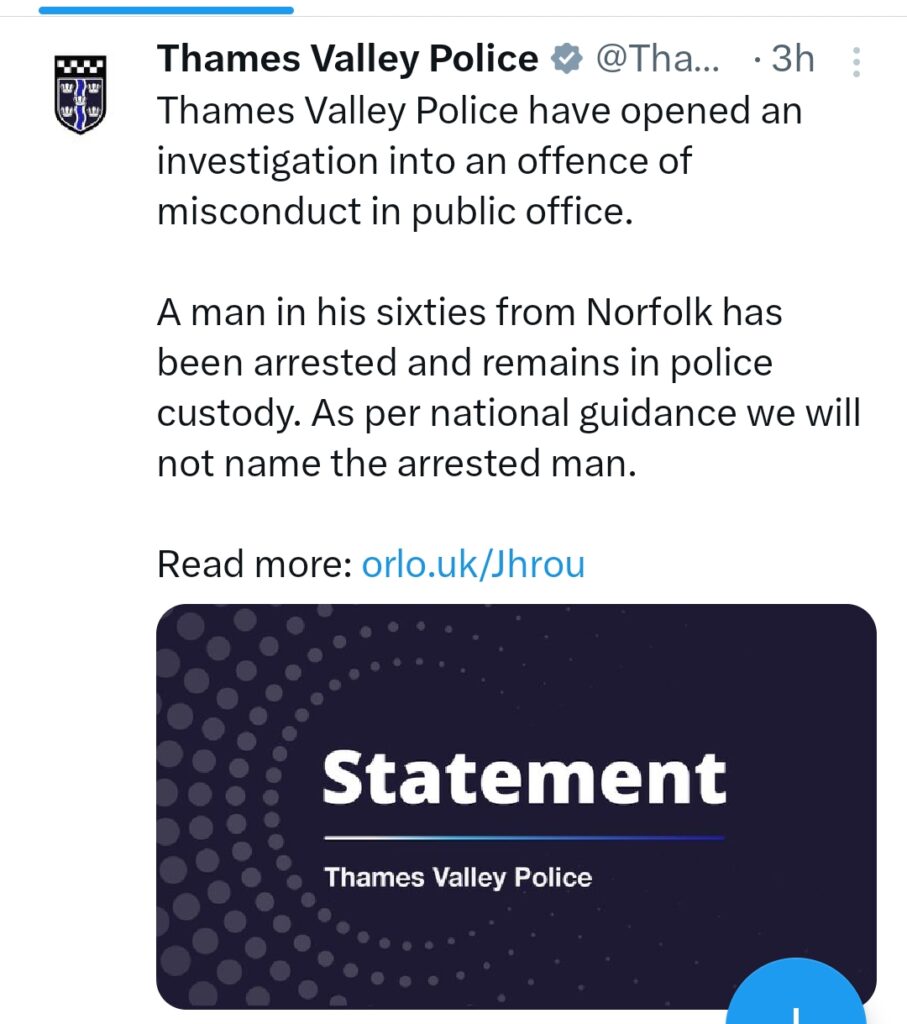Viewport: 907px width, 1024px height.
Task: Tap the phrase "misconduct in public office"
Action: pyautogui.click(x=395, y=213)
